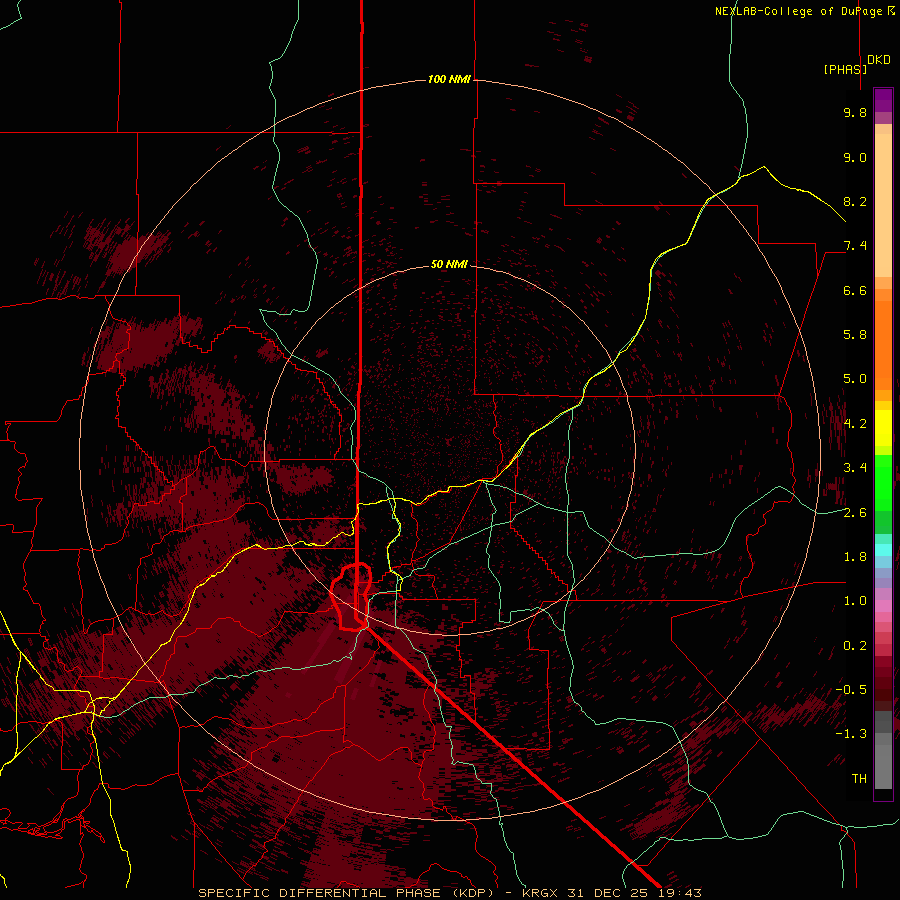Click the yellow segment of the color bar

883,428
